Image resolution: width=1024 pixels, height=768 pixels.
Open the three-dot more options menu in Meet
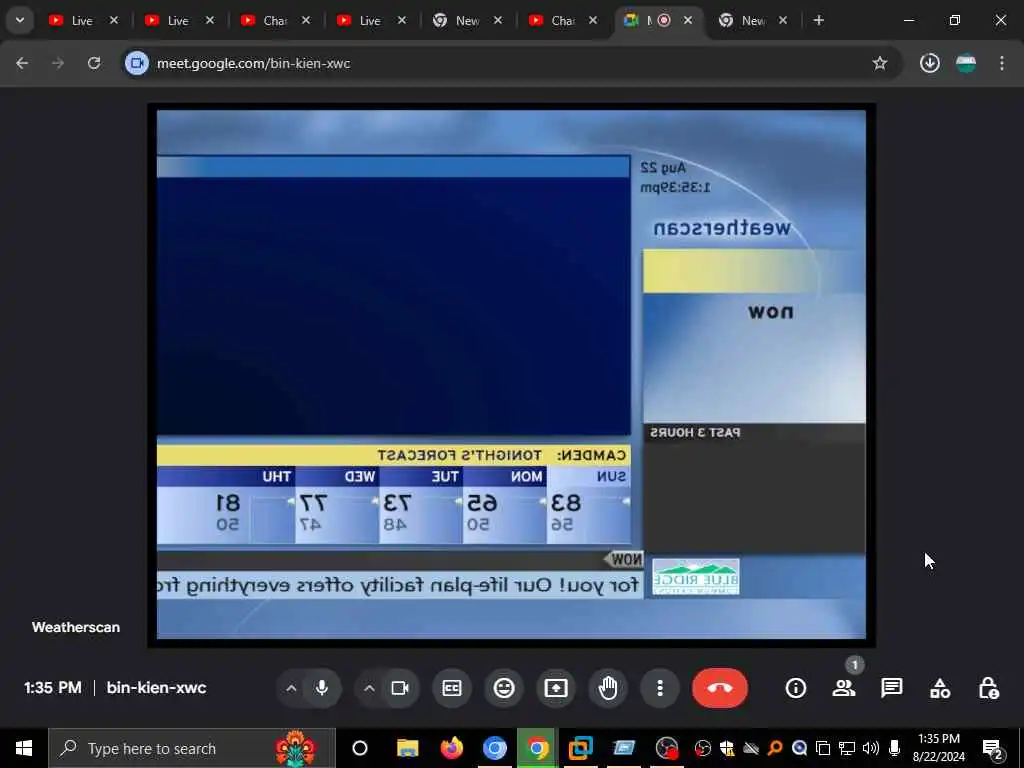660,688
